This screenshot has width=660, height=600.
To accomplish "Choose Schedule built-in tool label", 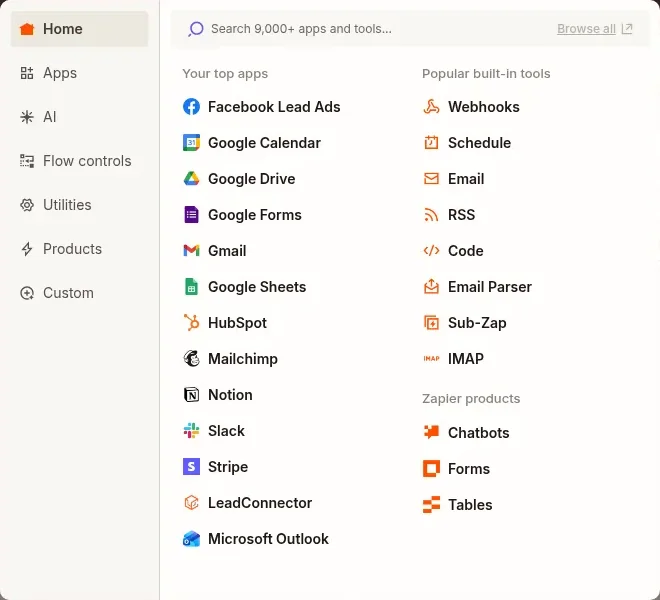I will tap(479, 143).
